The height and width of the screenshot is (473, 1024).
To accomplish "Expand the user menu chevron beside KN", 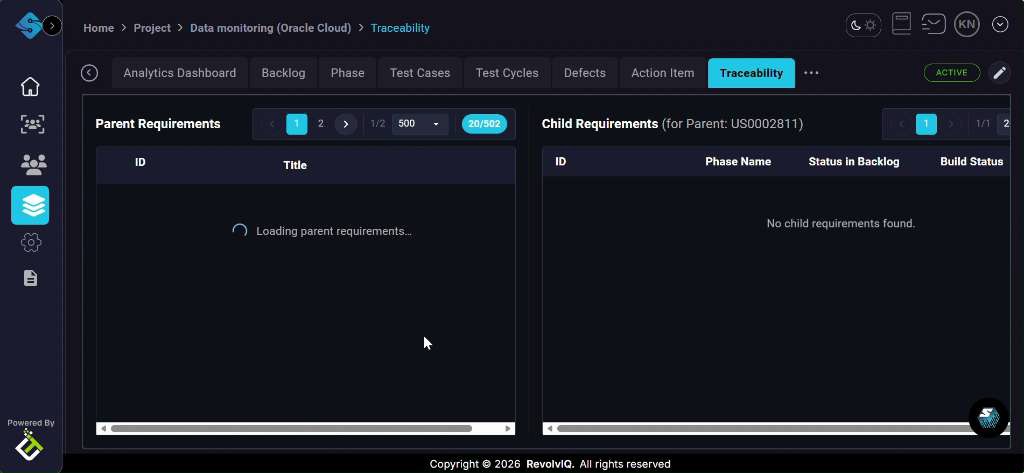I will click(x=999, y=25).
